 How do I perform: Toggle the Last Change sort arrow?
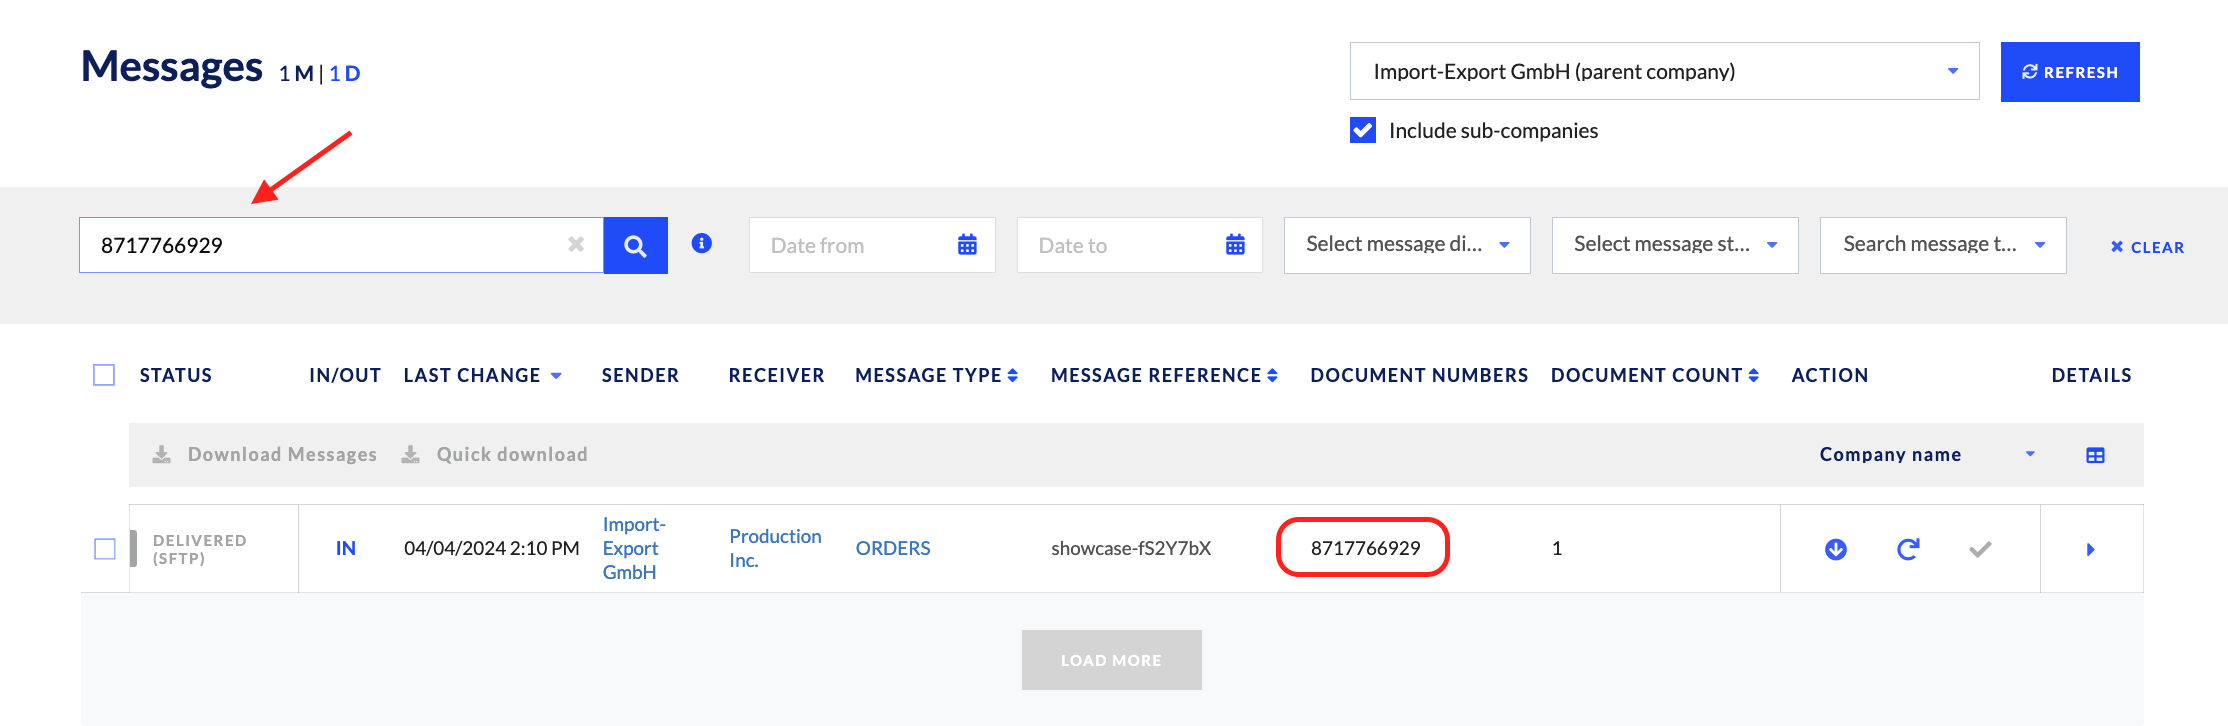(556, 376)
